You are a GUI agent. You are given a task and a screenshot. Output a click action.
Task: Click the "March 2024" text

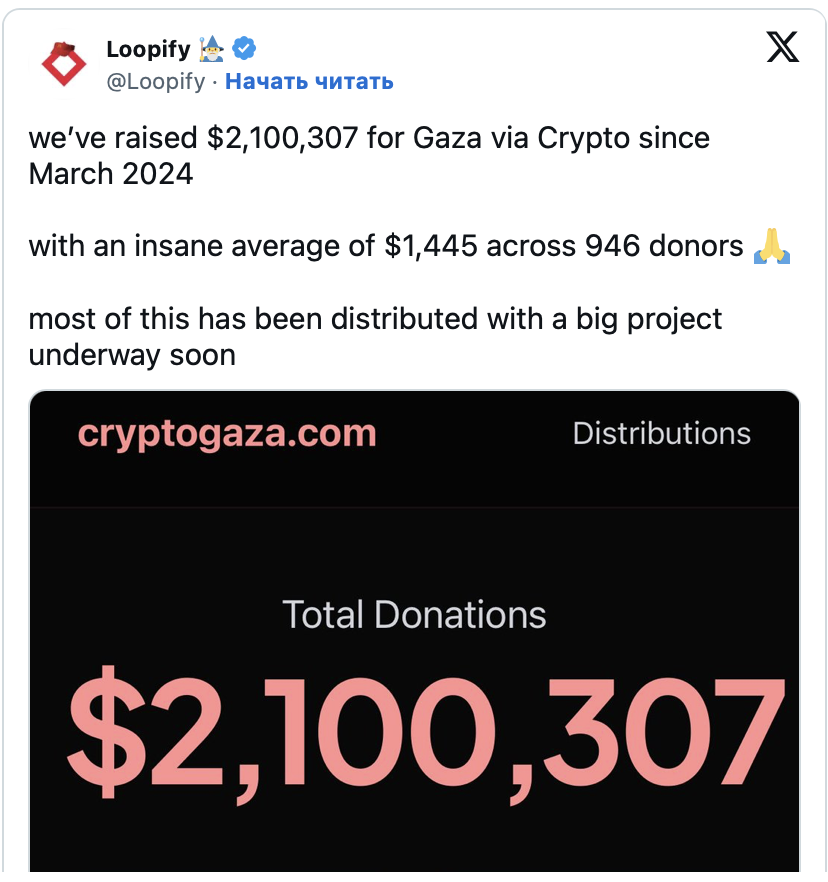tap(110, 174)
